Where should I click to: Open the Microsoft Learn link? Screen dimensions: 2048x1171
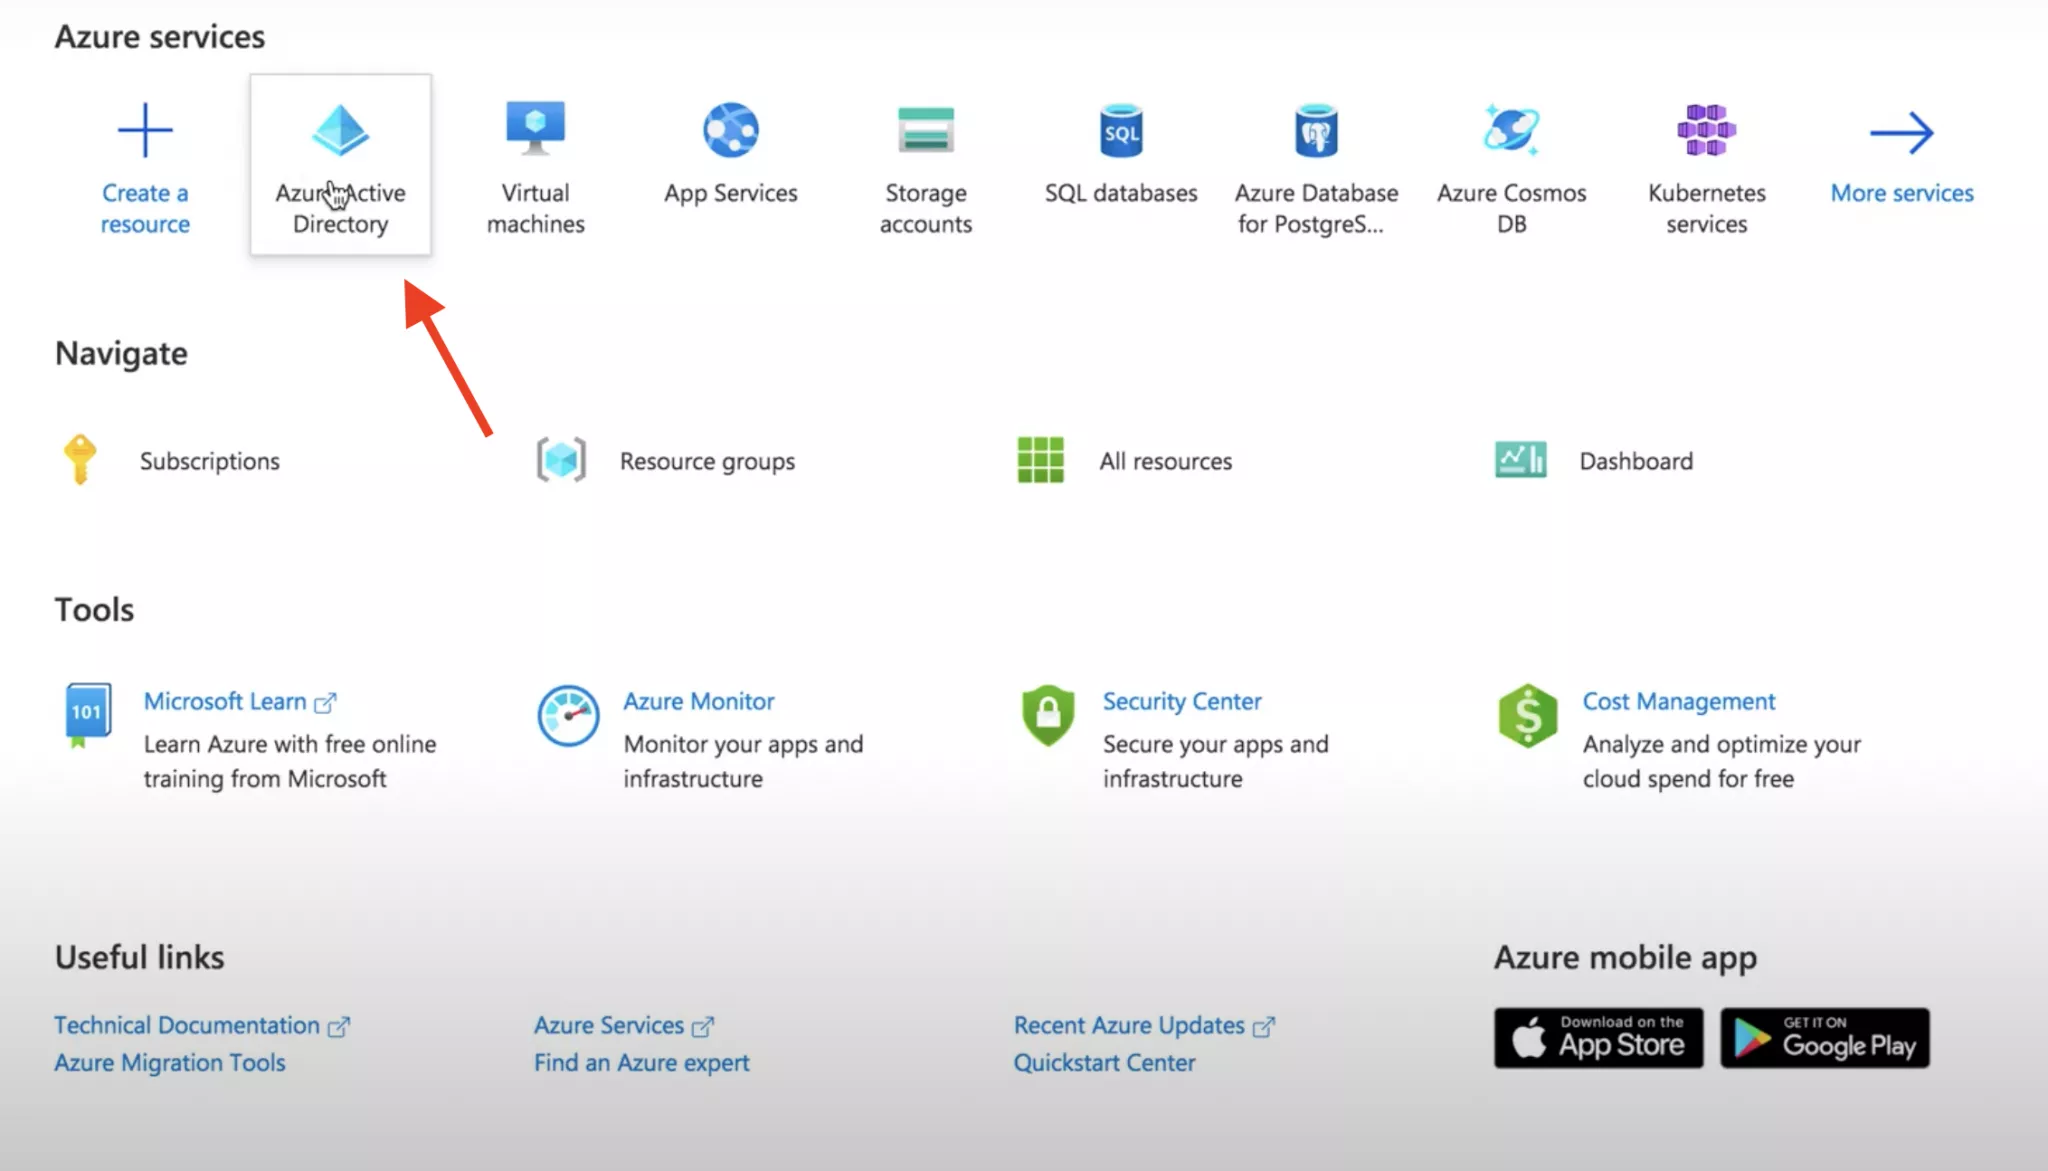tap(225, 701)
